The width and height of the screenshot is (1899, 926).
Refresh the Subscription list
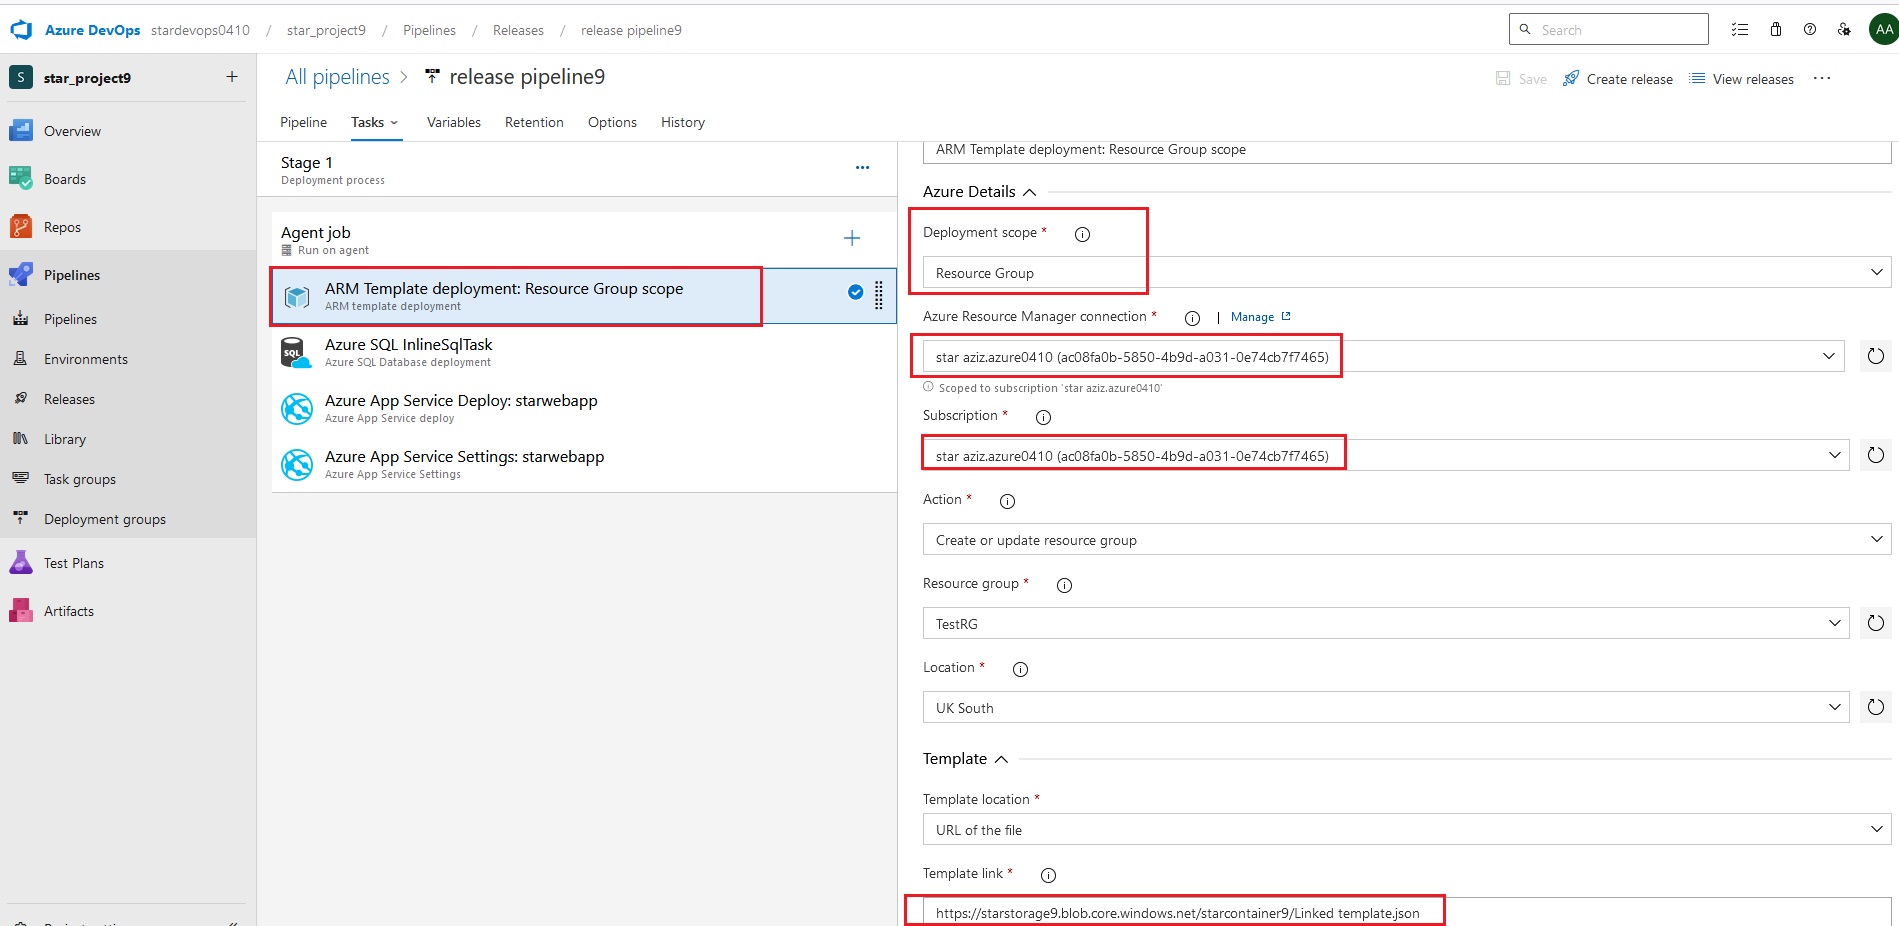pyautogui.click(x=1876, y=455)
